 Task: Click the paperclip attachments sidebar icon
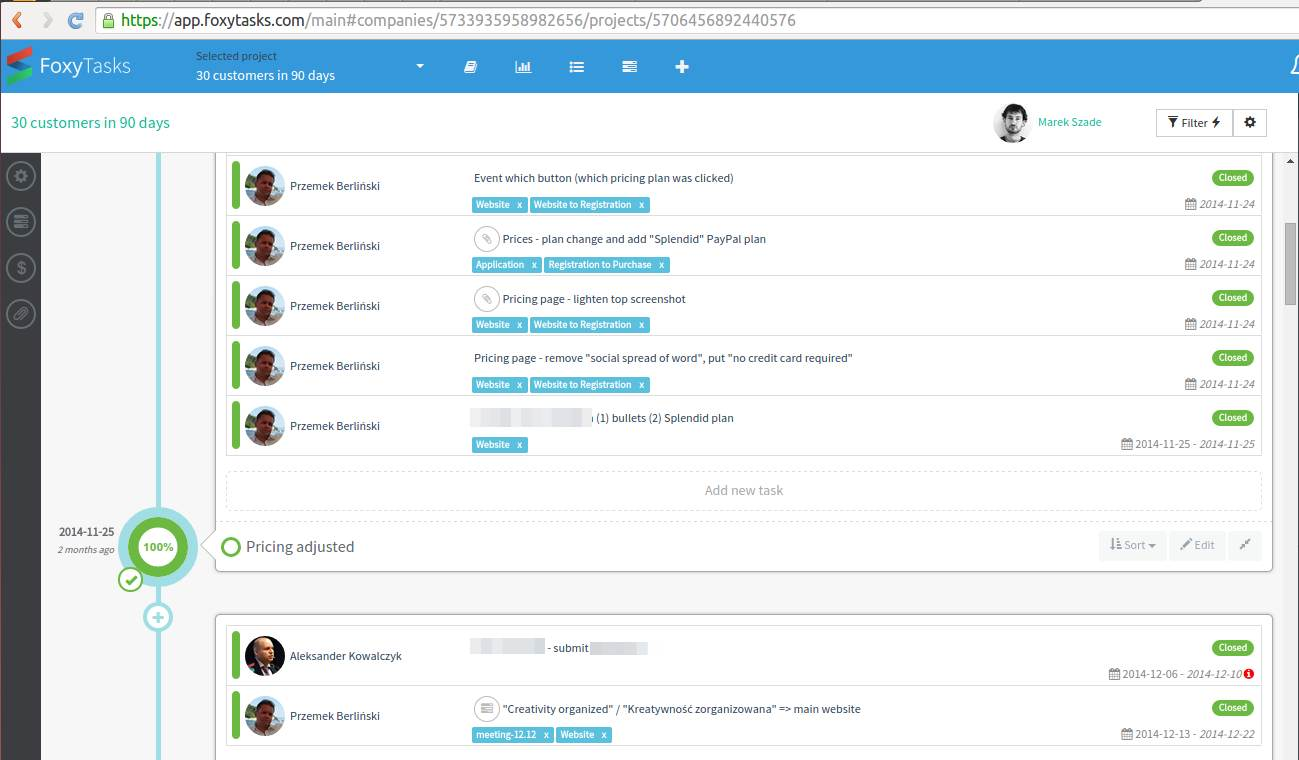coord(21,314)
